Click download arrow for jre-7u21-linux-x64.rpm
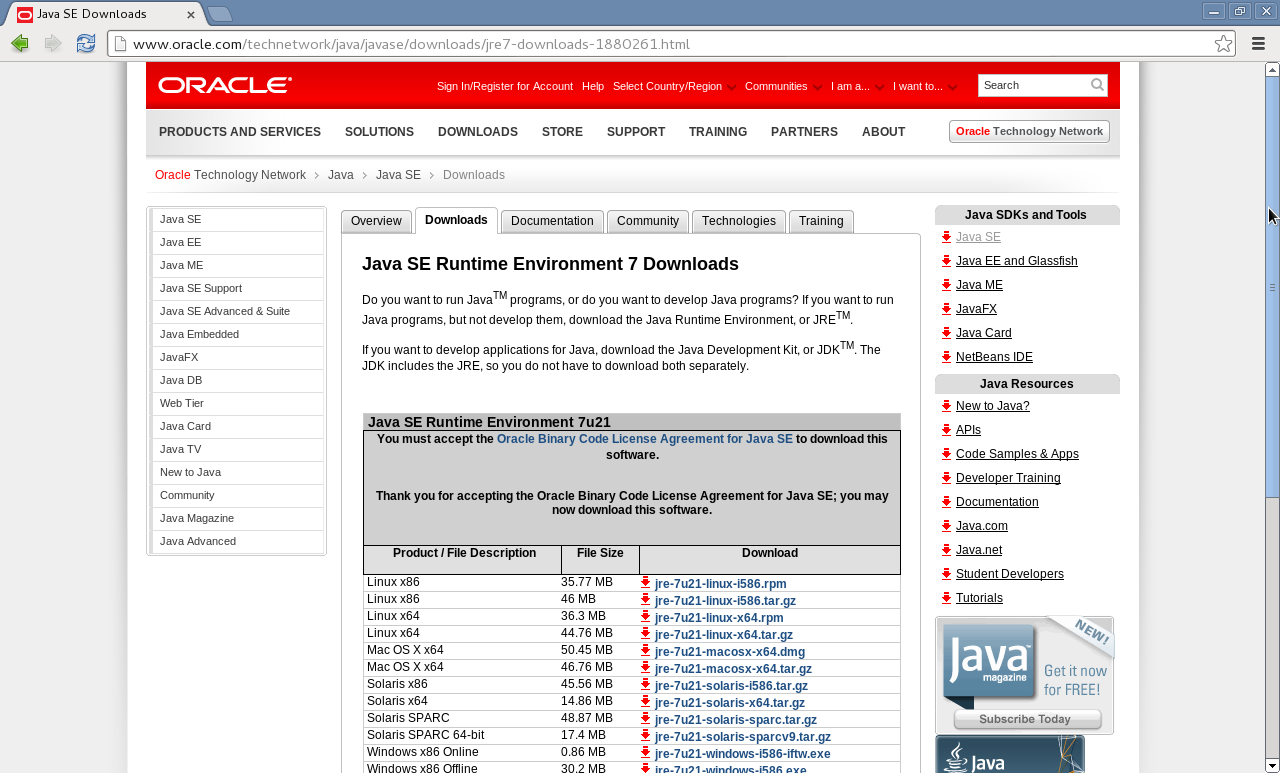The width and height of the screenshot is (1280, 773). coord(646,617)
